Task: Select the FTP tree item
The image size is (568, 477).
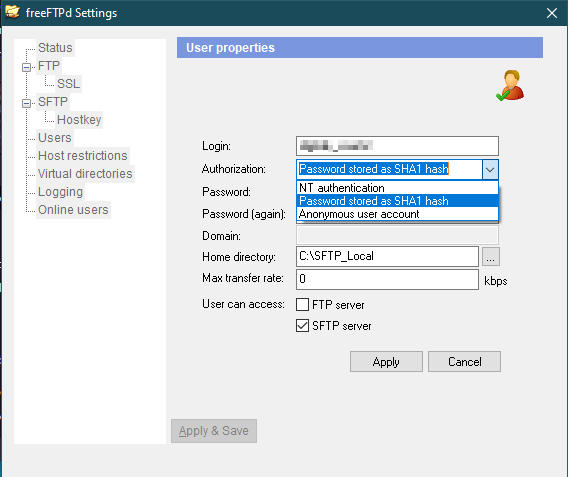Action: point(49,66)
